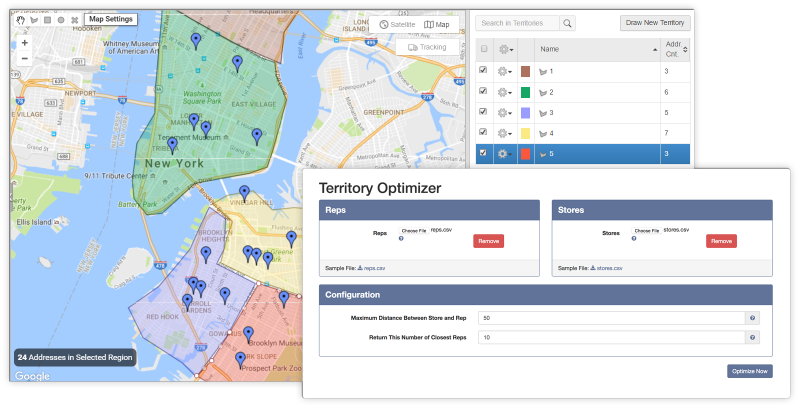The height and width of the screenshot is (409, 800).
Task: Click the sort icon on Addr. Cnt. column
Action: click(x=685, y=49)
